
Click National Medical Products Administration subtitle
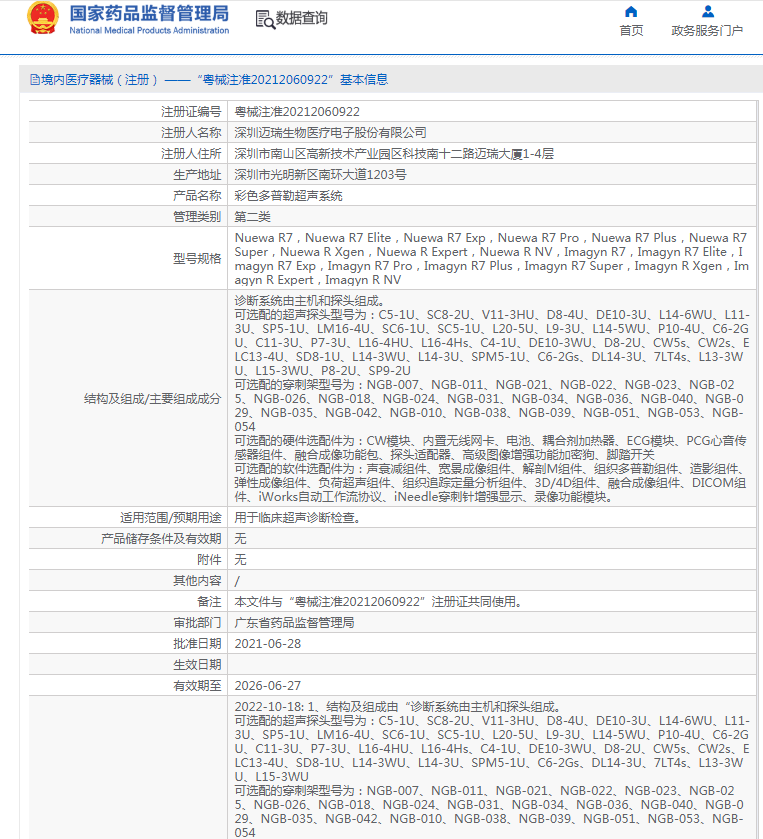tap(149, 30)
